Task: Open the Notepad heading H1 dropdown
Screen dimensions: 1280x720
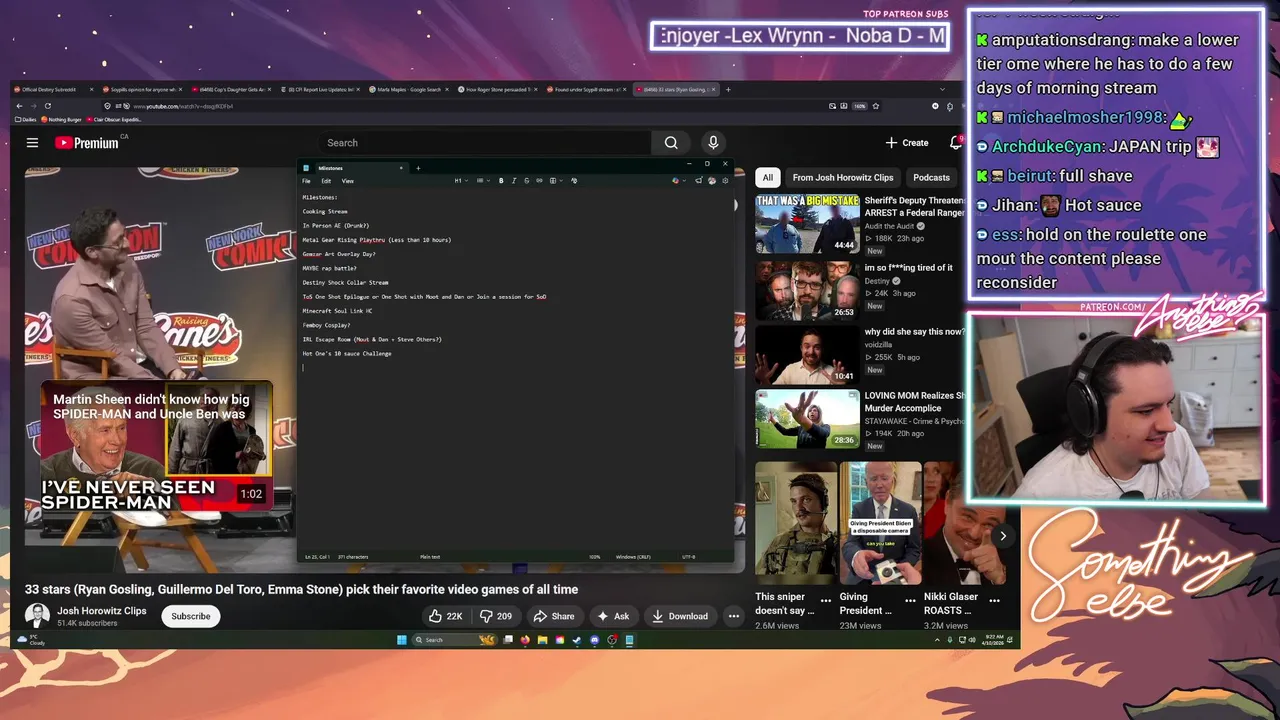Action: click(x=461, y=181)
